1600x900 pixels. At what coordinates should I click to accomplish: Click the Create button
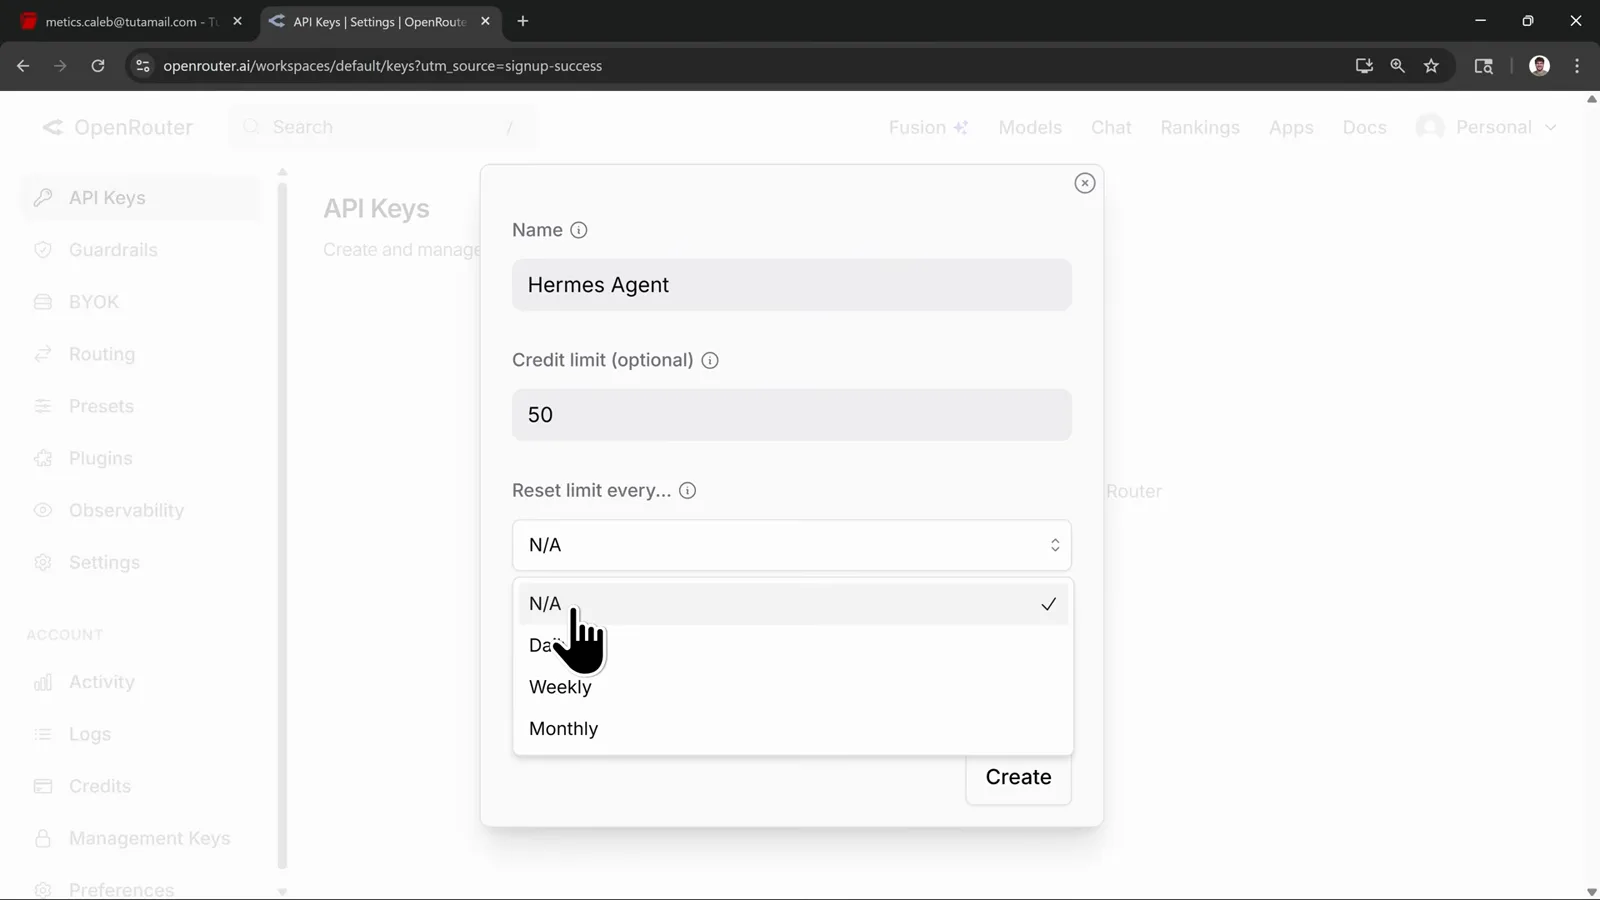click(1018, 777)
